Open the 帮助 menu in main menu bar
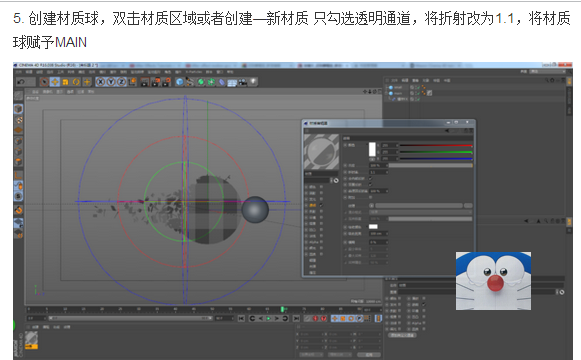 pos(230,72)
